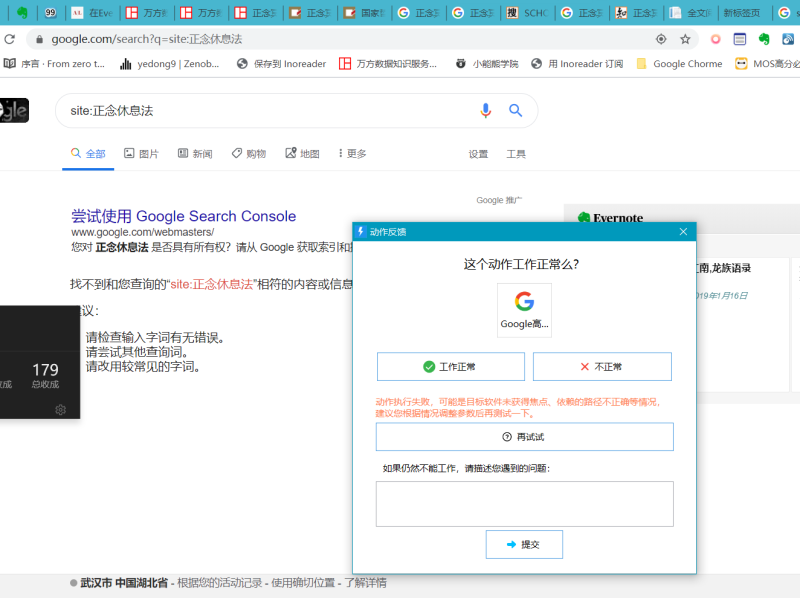
Task: Switch to the 国家 browser tab
Action: [364, 13]
